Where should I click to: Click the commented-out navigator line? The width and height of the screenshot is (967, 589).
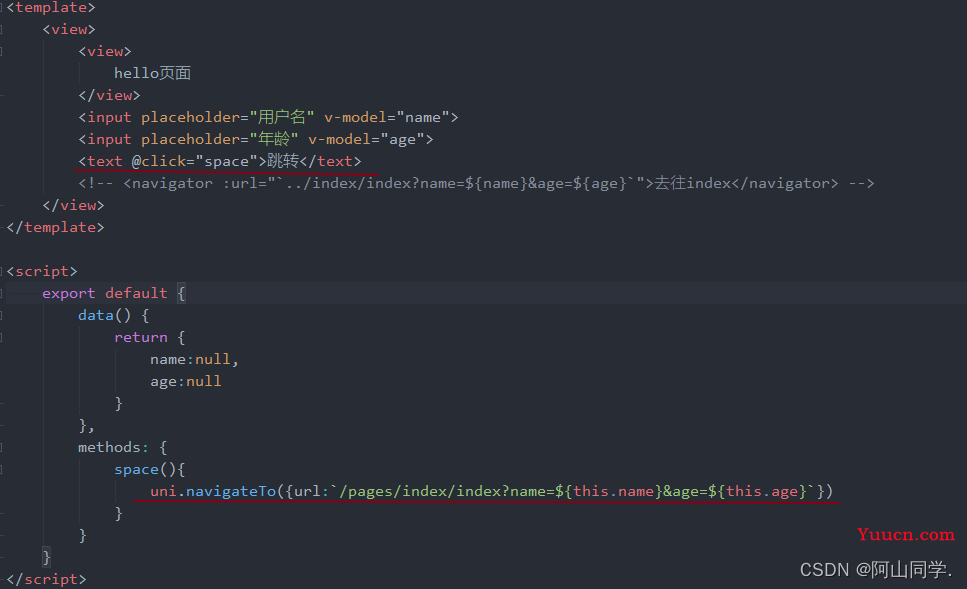click(x=476, y=183)
